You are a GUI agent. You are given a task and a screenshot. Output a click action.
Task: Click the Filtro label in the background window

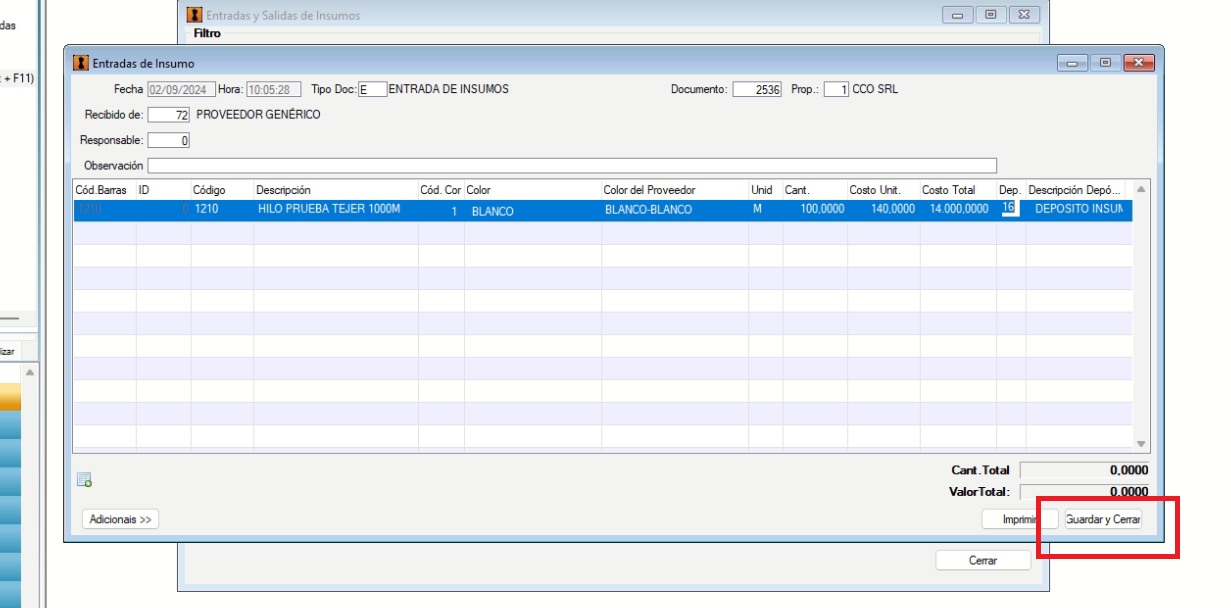click(x=207, y=33)
